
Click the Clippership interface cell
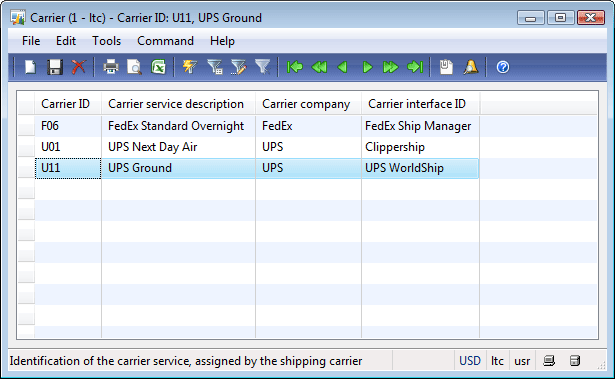(x=420, y=147)
